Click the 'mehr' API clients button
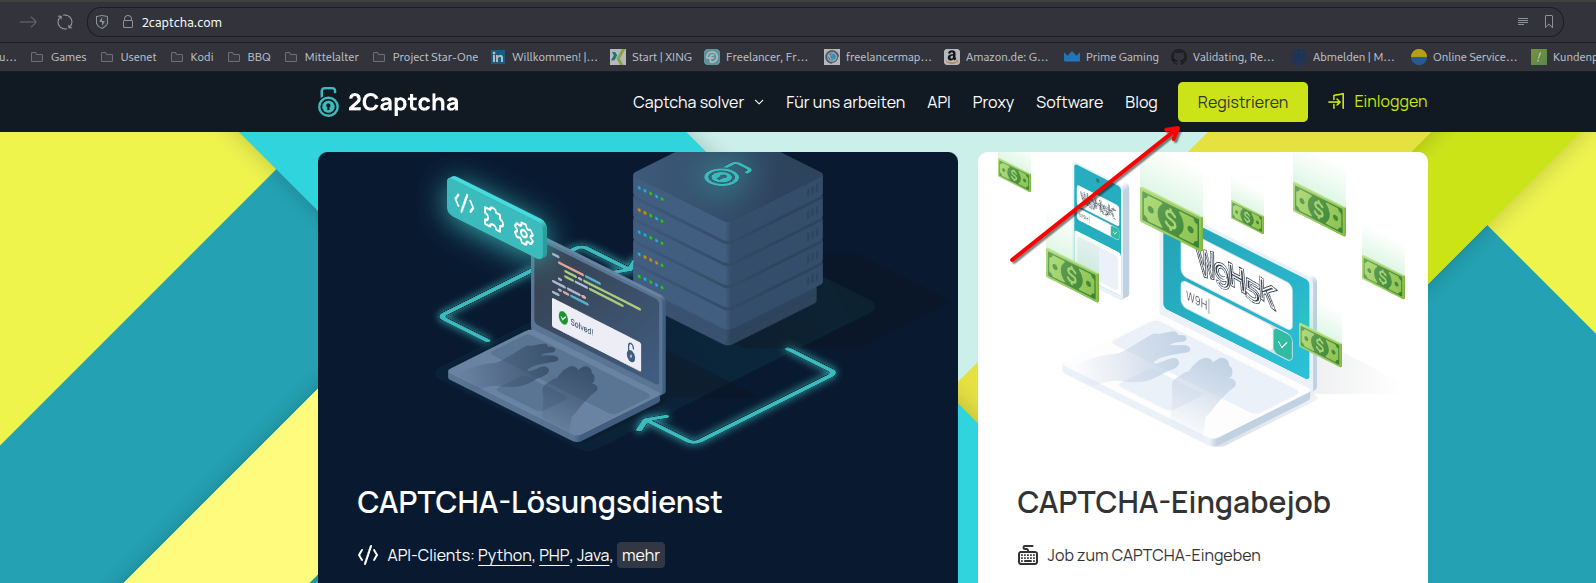Viewport: 1596px width, 583px height. coord(641,555)
